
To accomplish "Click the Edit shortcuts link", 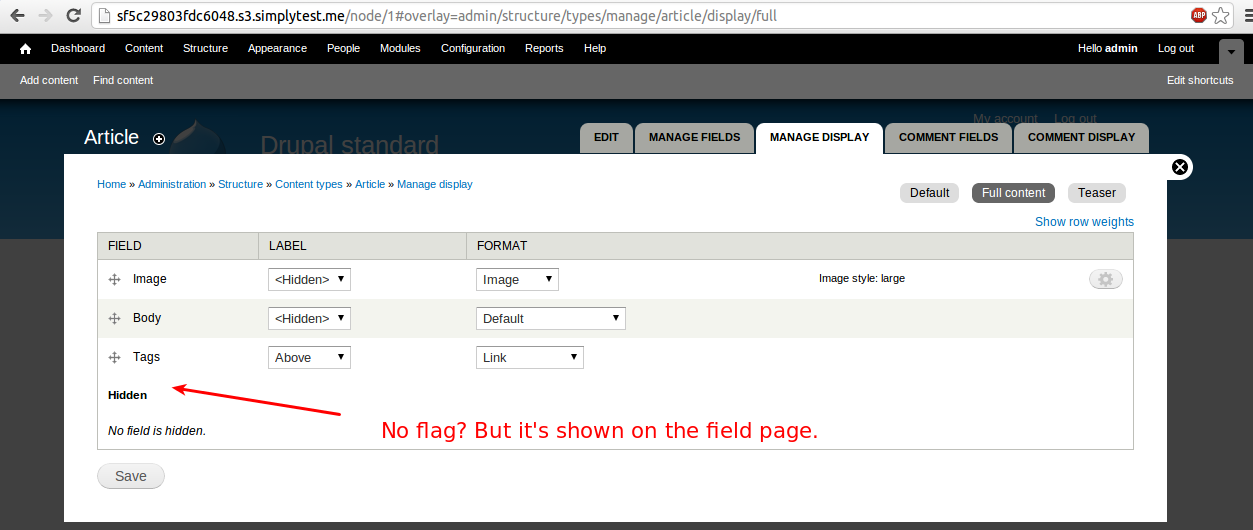I will 1200,80.
